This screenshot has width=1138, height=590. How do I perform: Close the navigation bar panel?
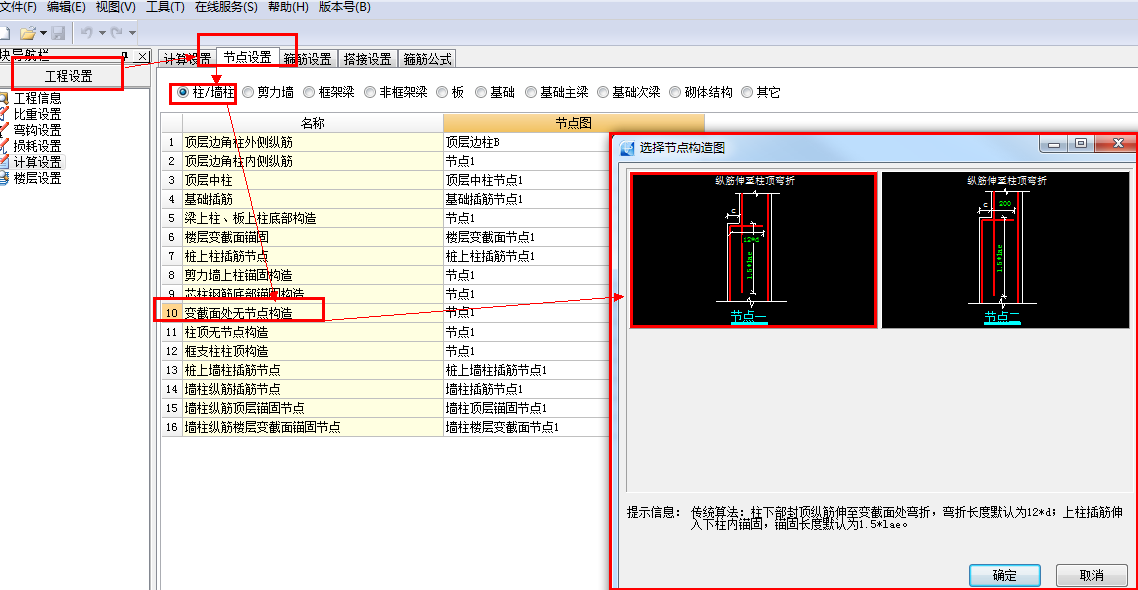(142, 56)
